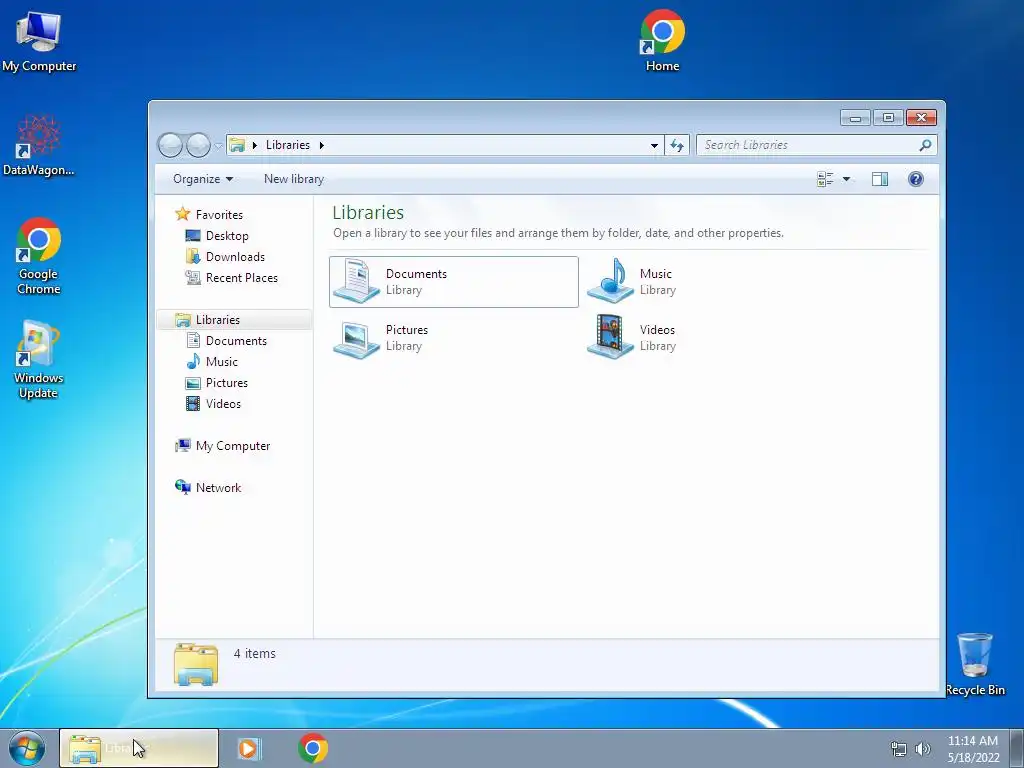Click the '4 items' status text
1024x768 pixels.
(255, 653)
